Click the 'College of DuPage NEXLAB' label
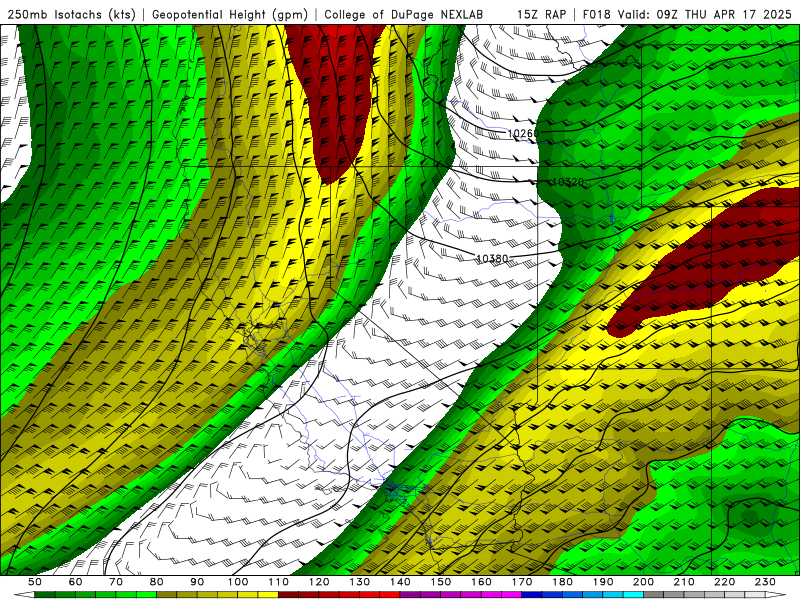Screen dimensions: 800x600 coord(404,14)
